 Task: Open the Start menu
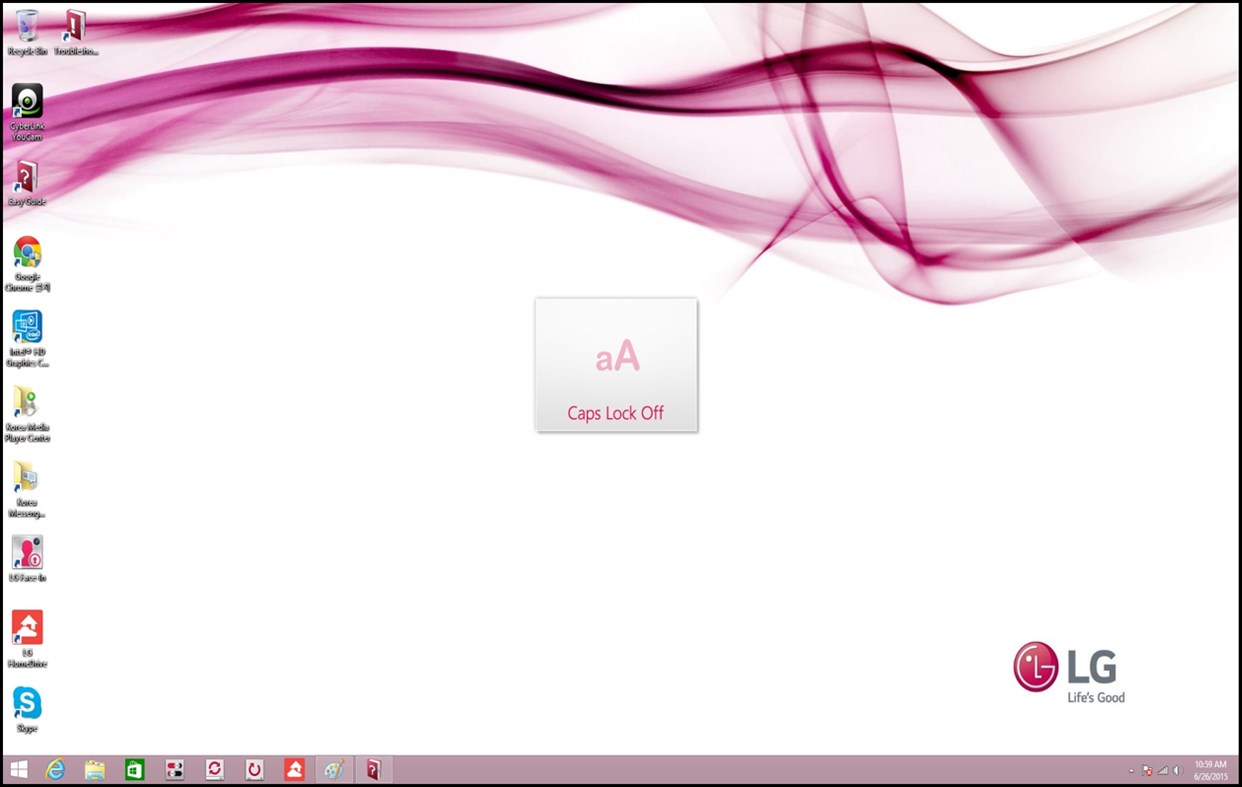[18, 769]
